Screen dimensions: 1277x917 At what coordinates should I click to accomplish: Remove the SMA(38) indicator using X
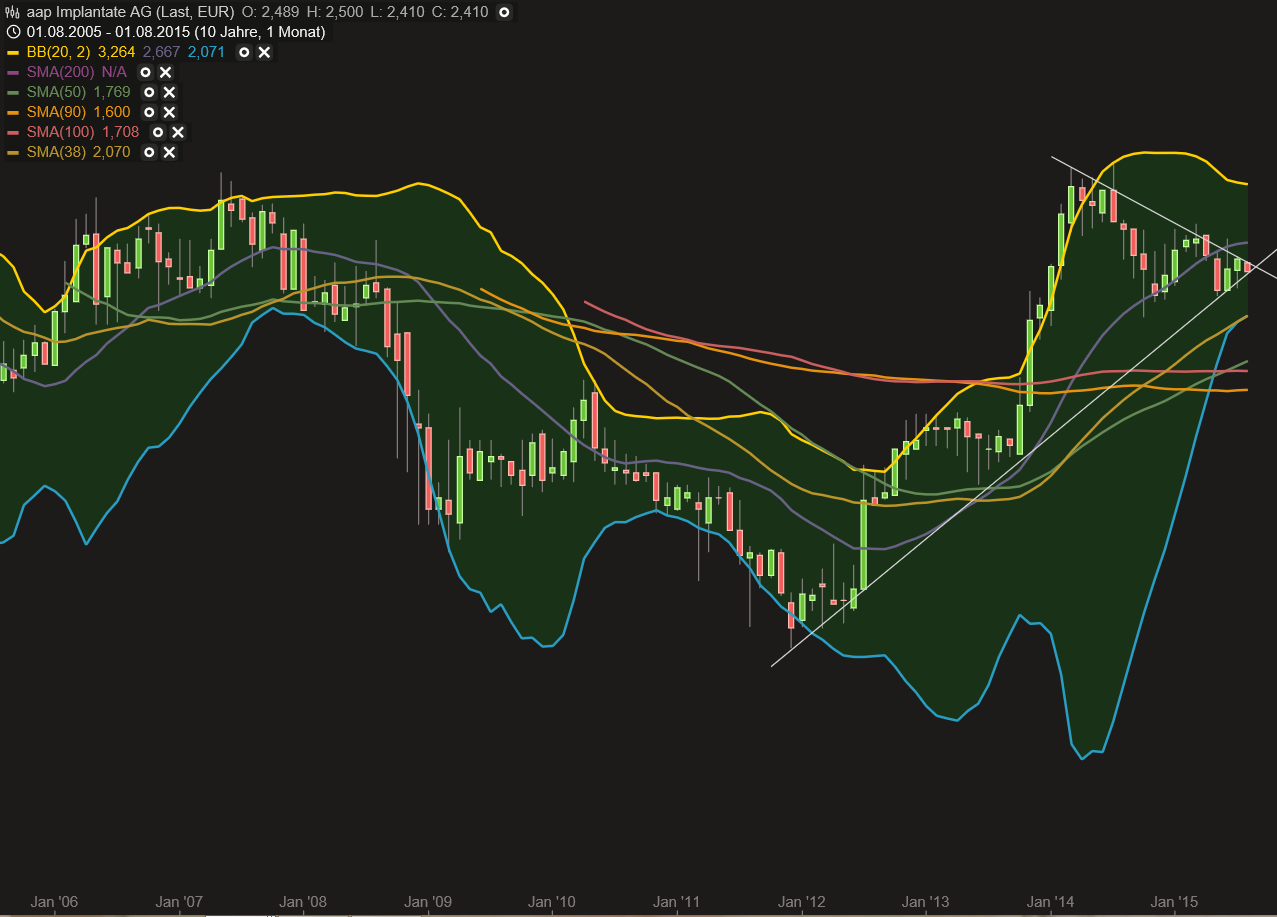pos(170,152)
